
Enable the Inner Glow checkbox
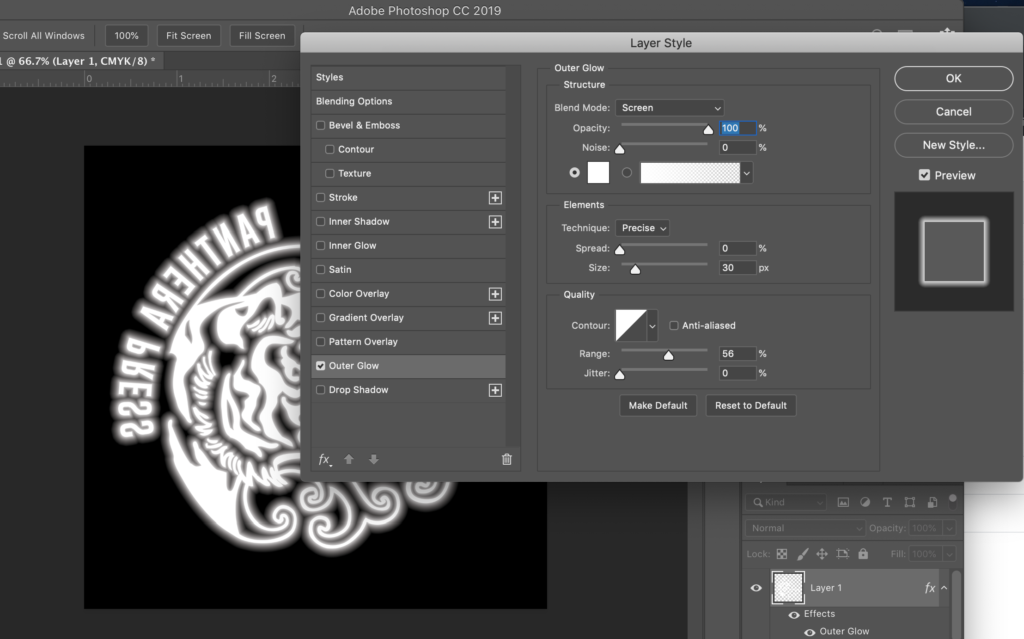click(x=321, y=246)
